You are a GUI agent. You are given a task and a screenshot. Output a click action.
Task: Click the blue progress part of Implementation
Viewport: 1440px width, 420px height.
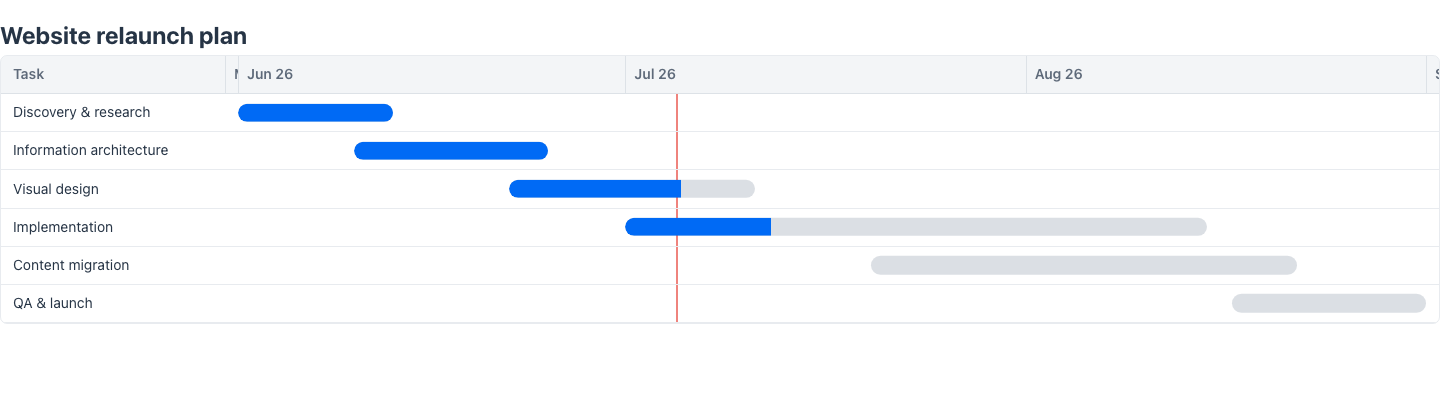pos(698,227)
